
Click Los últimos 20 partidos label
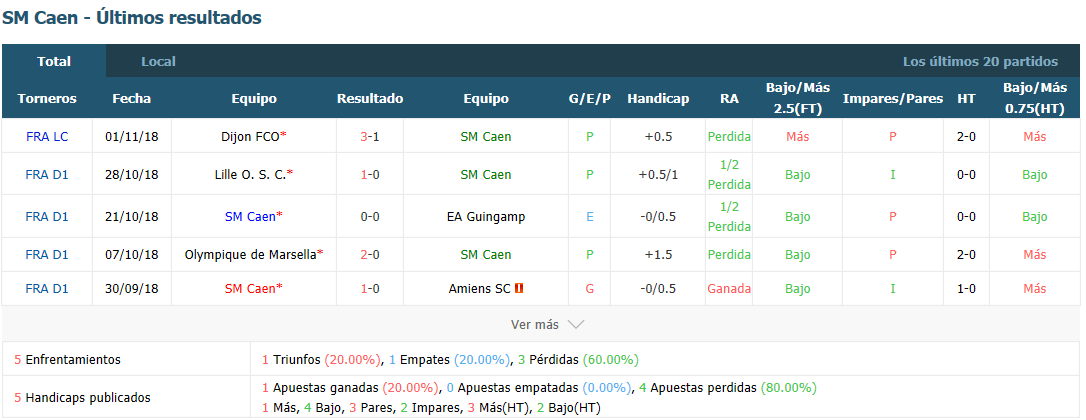(980, 61)
